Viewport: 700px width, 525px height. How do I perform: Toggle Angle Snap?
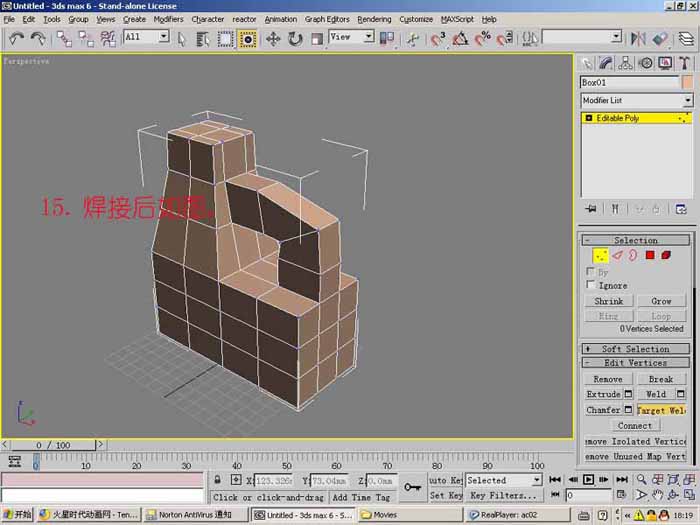pyautogui.click(x=460, y=39)
